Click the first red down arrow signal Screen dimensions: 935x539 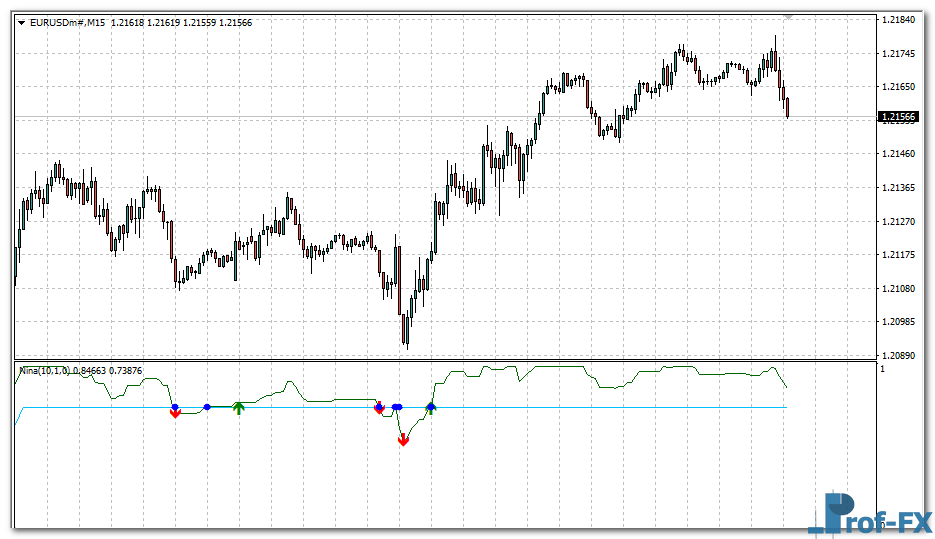pos(175,413)
